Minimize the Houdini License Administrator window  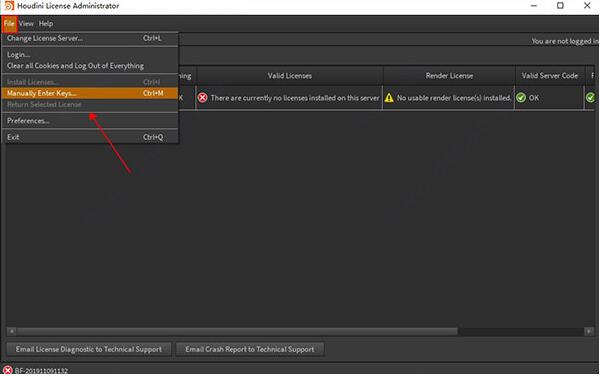point(534,5)
